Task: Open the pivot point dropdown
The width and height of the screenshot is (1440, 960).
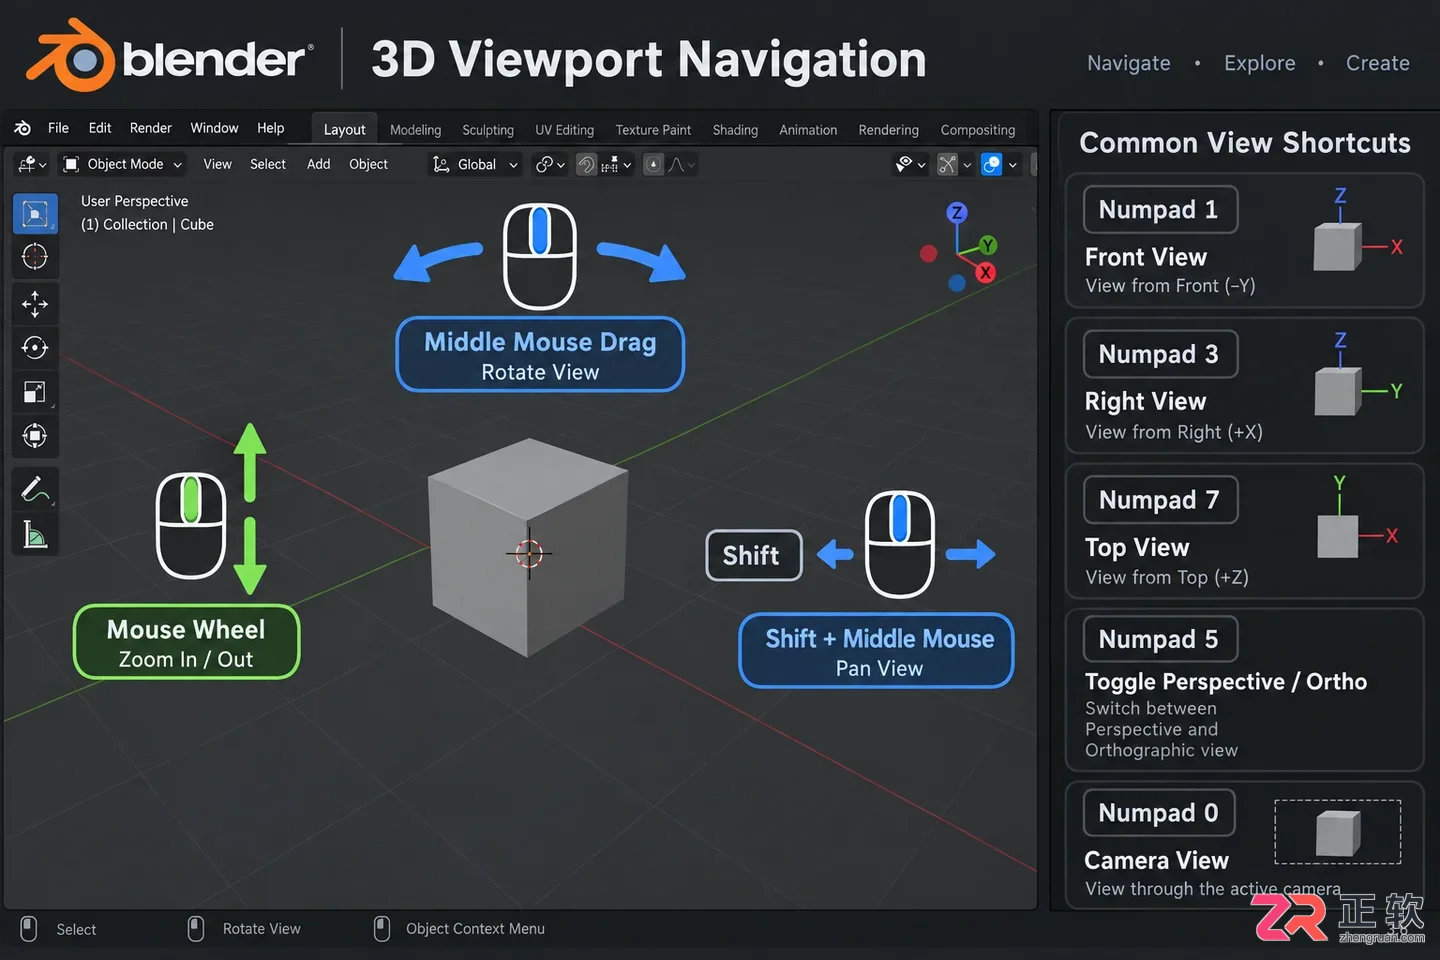Action: [x=550, y=164]
